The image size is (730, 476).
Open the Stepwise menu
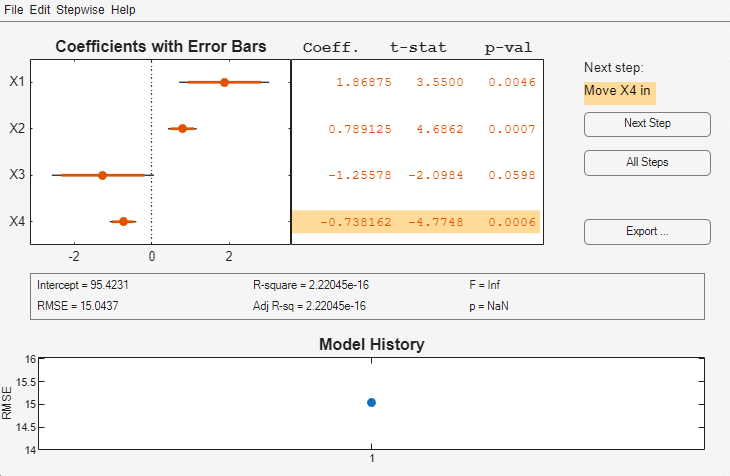[82, 10]
